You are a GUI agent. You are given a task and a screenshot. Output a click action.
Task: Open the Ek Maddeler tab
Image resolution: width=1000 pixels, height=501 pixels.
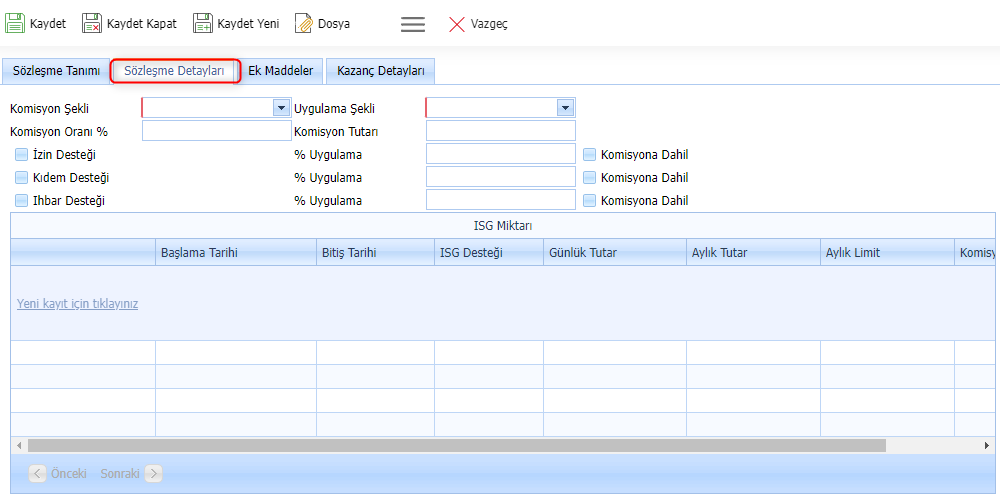(281, 71)
